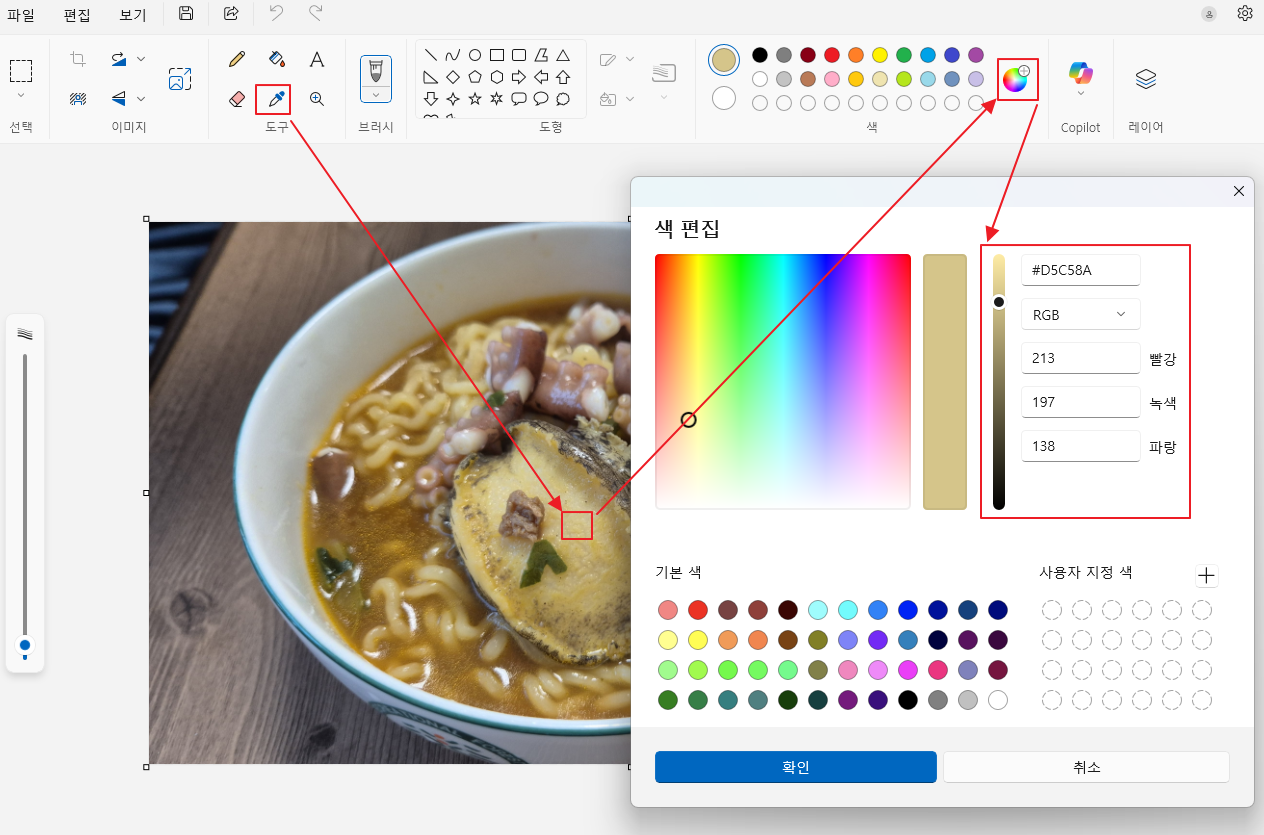This screenshot has width=1264, height=835.
Task: Expand the Shape fill dropdown
Action: pyautogui.click(x=630, y=98)
